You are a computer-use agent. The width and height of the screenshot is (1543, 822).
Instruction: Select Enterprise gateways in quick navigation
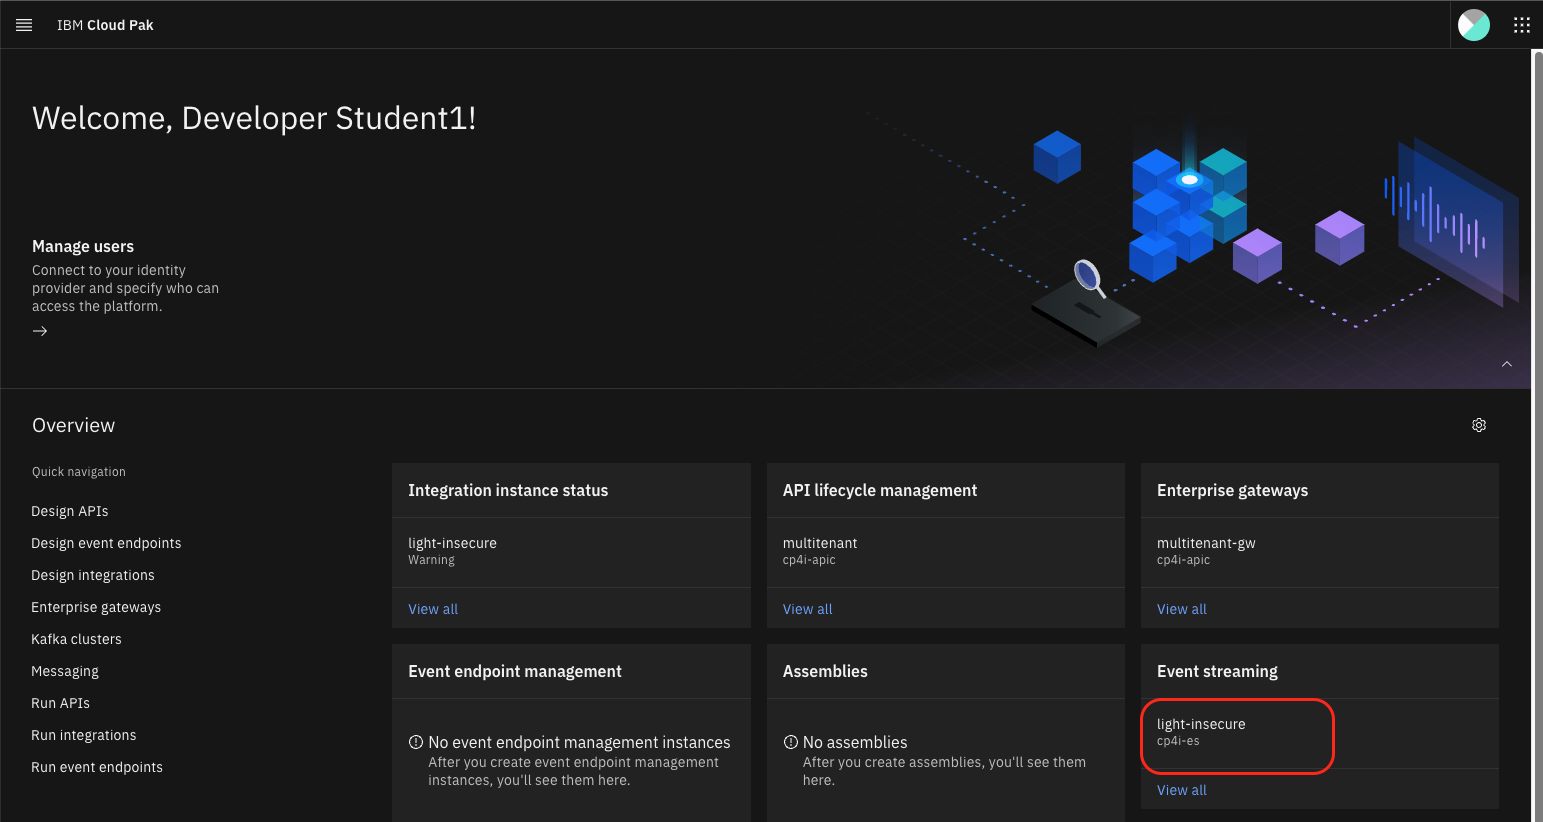(96, 607)
